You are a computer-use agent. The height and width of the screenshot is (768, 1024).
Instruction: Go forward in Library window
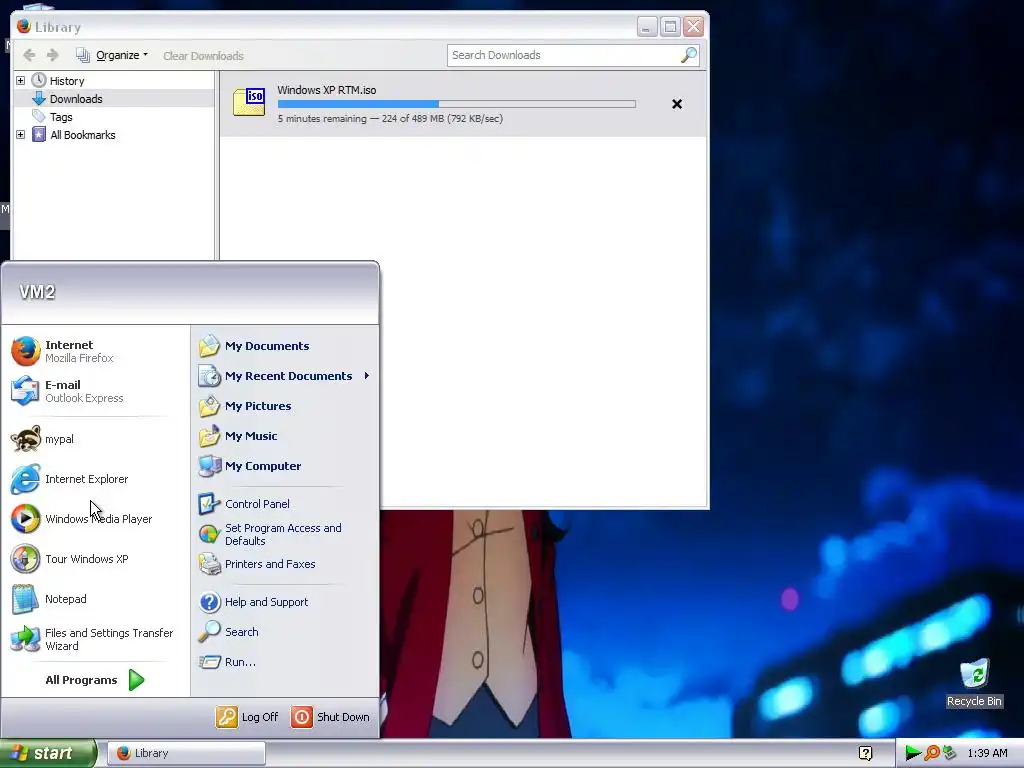[x=53, y=56]
